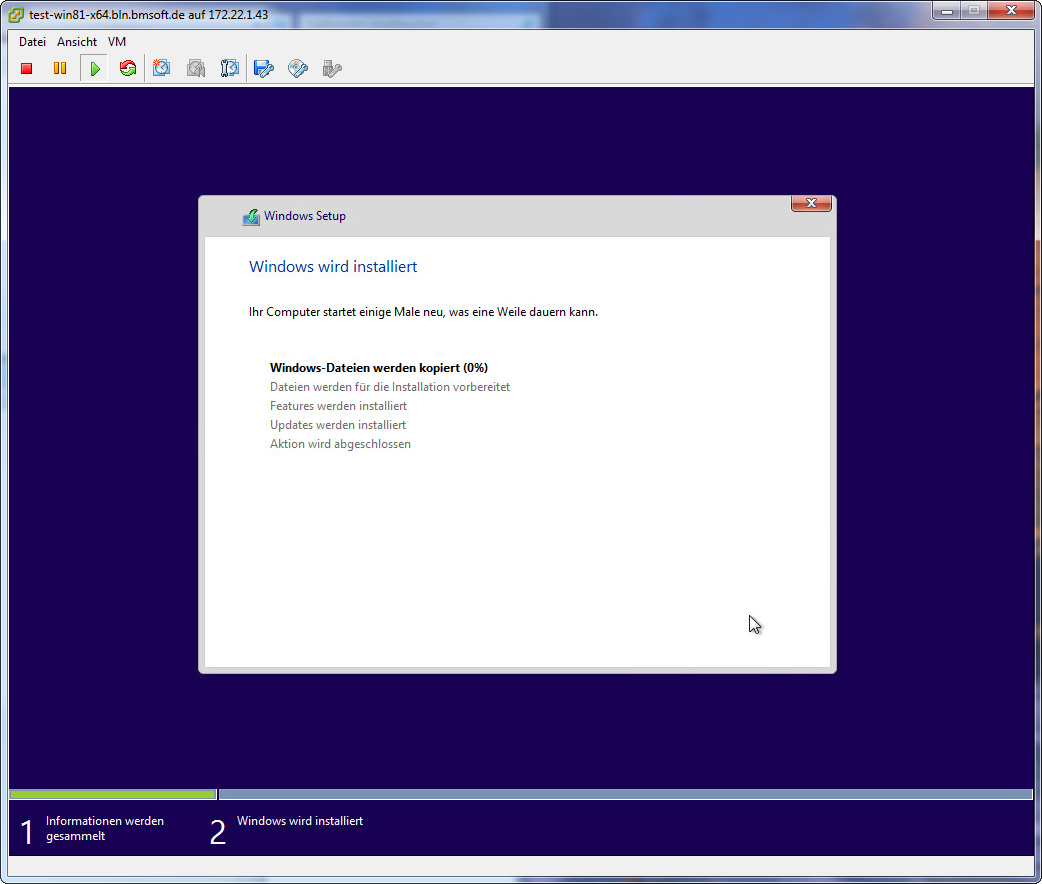The image size is (1042, 884).
Task: Connect CD/DVD device via the disc icon
Action: point(298,68)
